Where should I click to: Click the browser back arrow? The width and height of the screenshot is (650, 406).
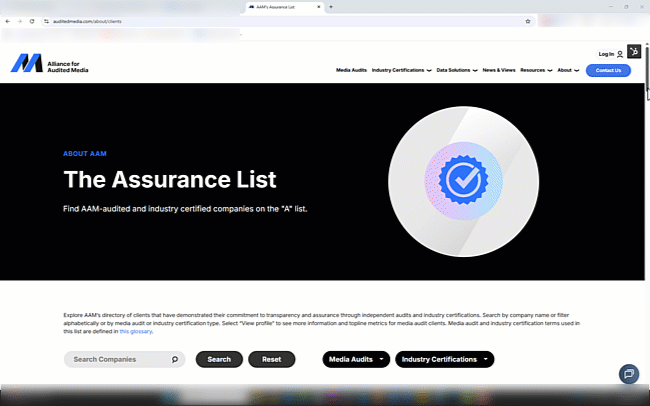coord(7,21)
